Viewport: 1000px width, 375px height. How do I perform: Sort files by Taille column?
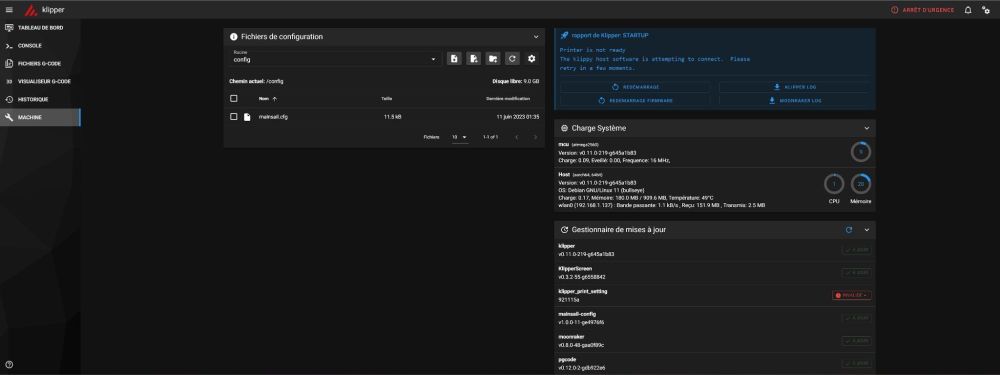click(x=386, y=99)
